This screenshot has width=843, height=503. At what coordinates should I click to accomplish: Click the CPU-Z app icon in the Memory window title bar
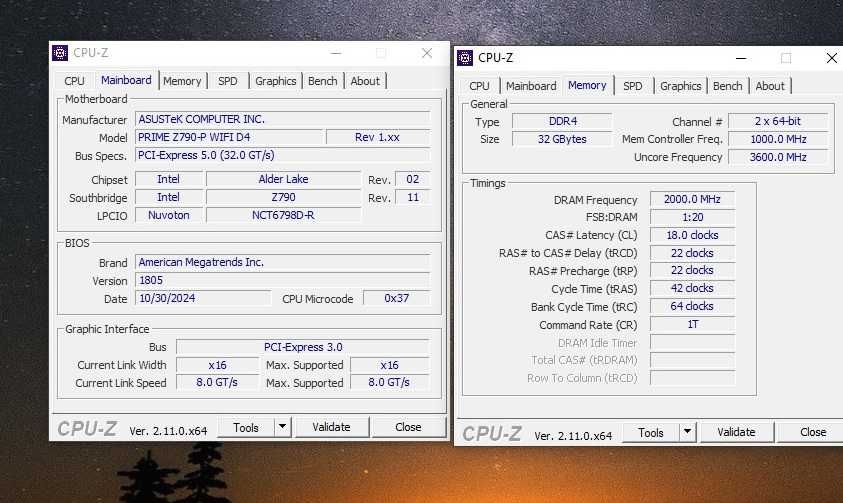tap(465, 58)
